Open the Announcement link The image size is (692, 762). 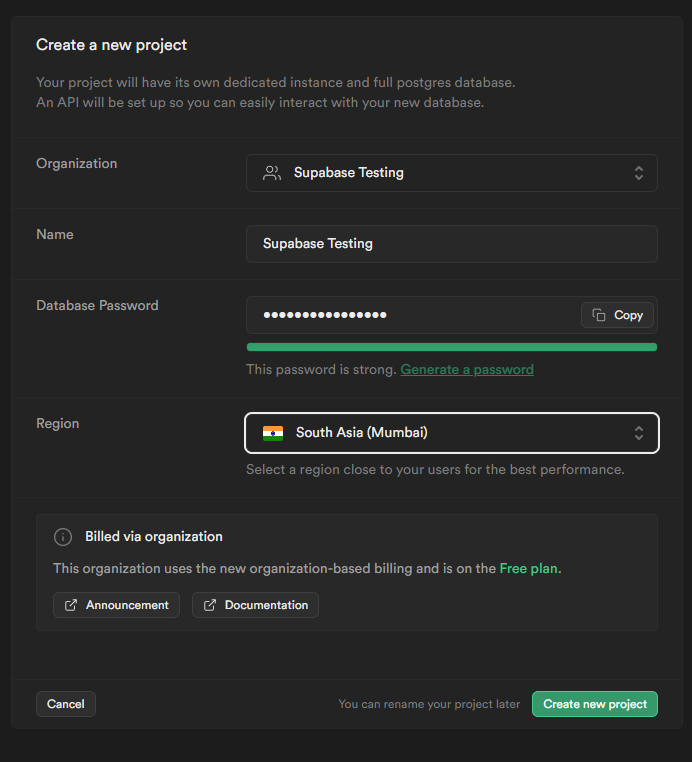point(116,605)
